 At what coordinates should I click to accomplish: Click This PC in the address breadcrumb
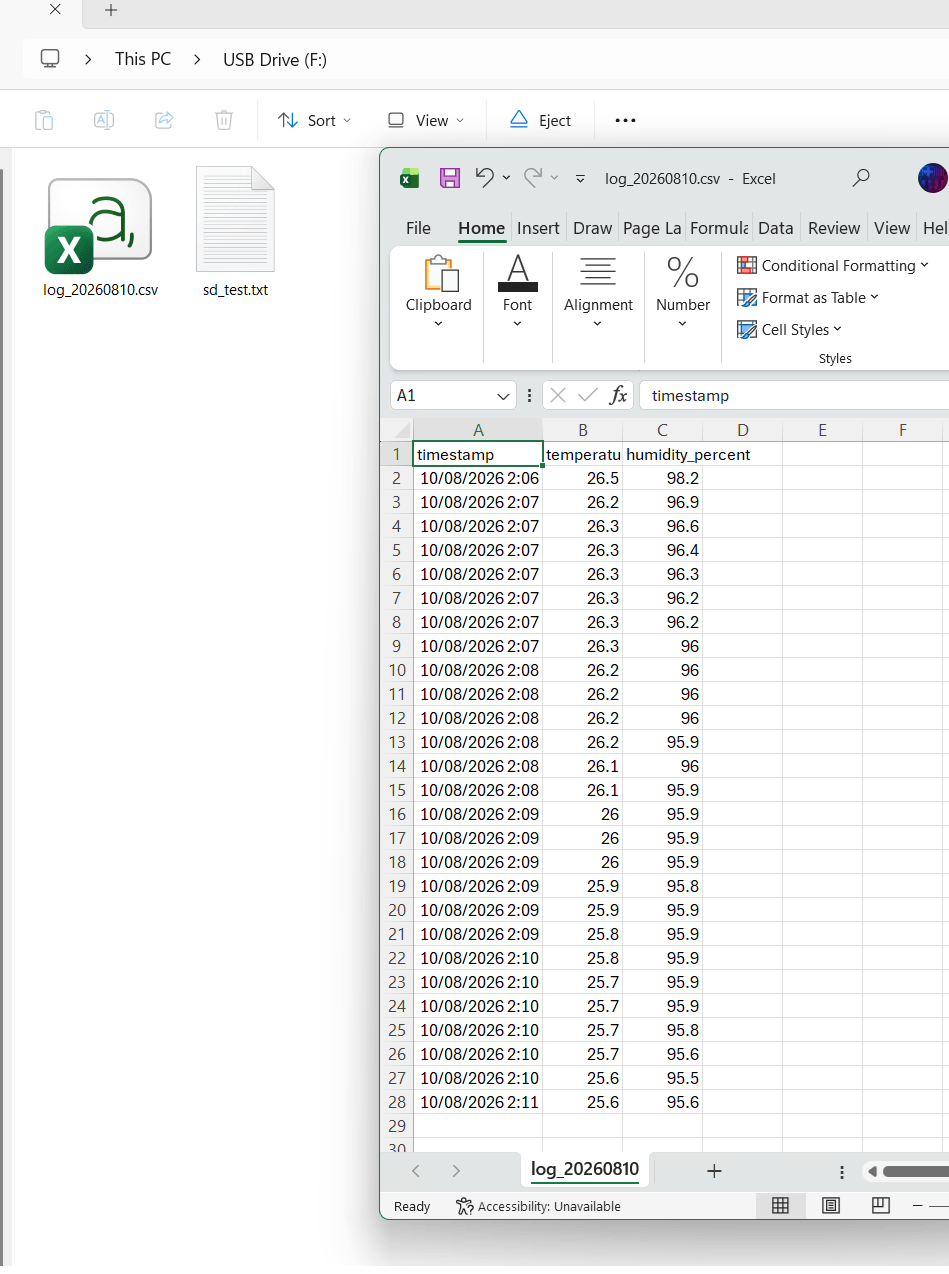coord(143,59)
